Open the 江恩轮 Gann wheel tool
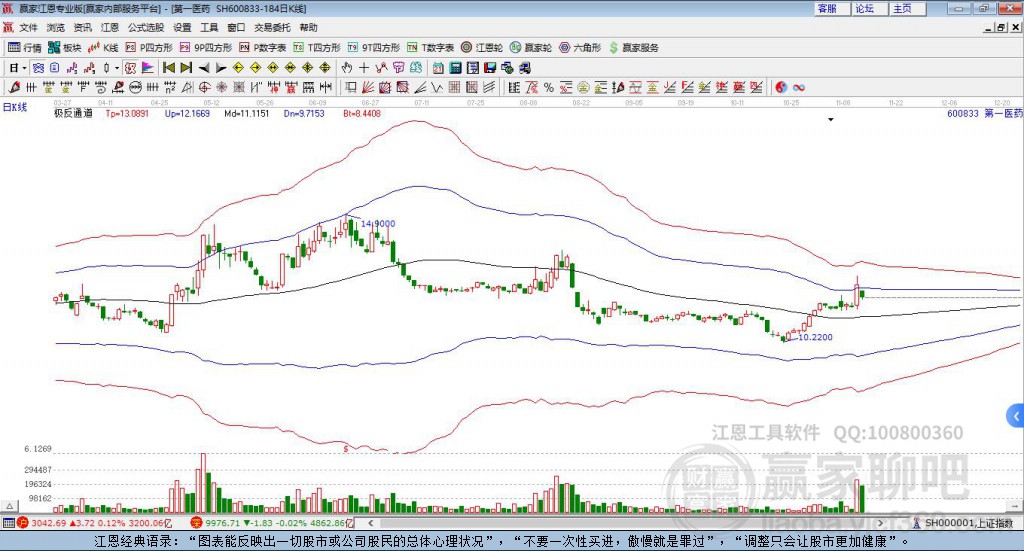The width and height of the screenshot is (1024, 551). (482, 48)
